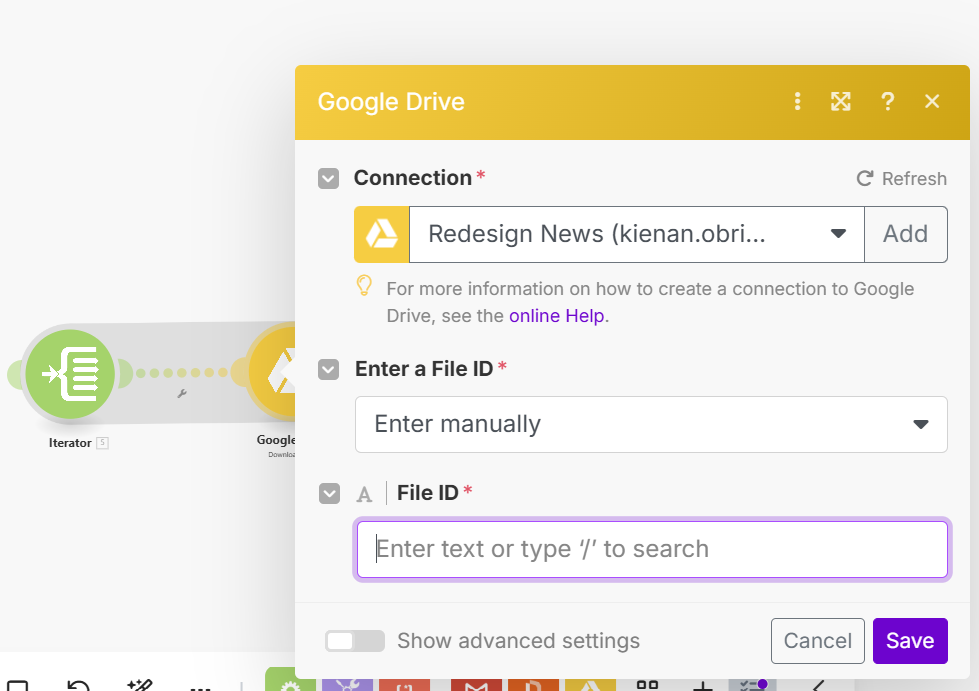The image size is (979, 691).
Task: Click the Google Drive logo beside the connection
Action: coord(381,234)
